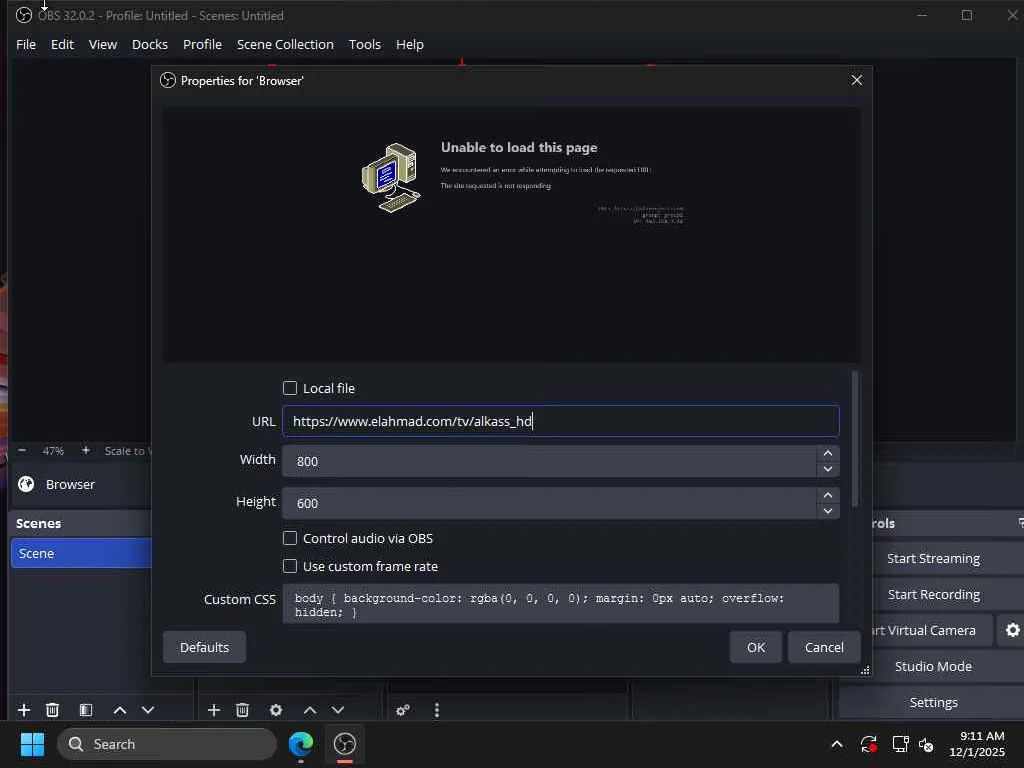
Task: Zoom in preview with plus icon
Action: 86,451
